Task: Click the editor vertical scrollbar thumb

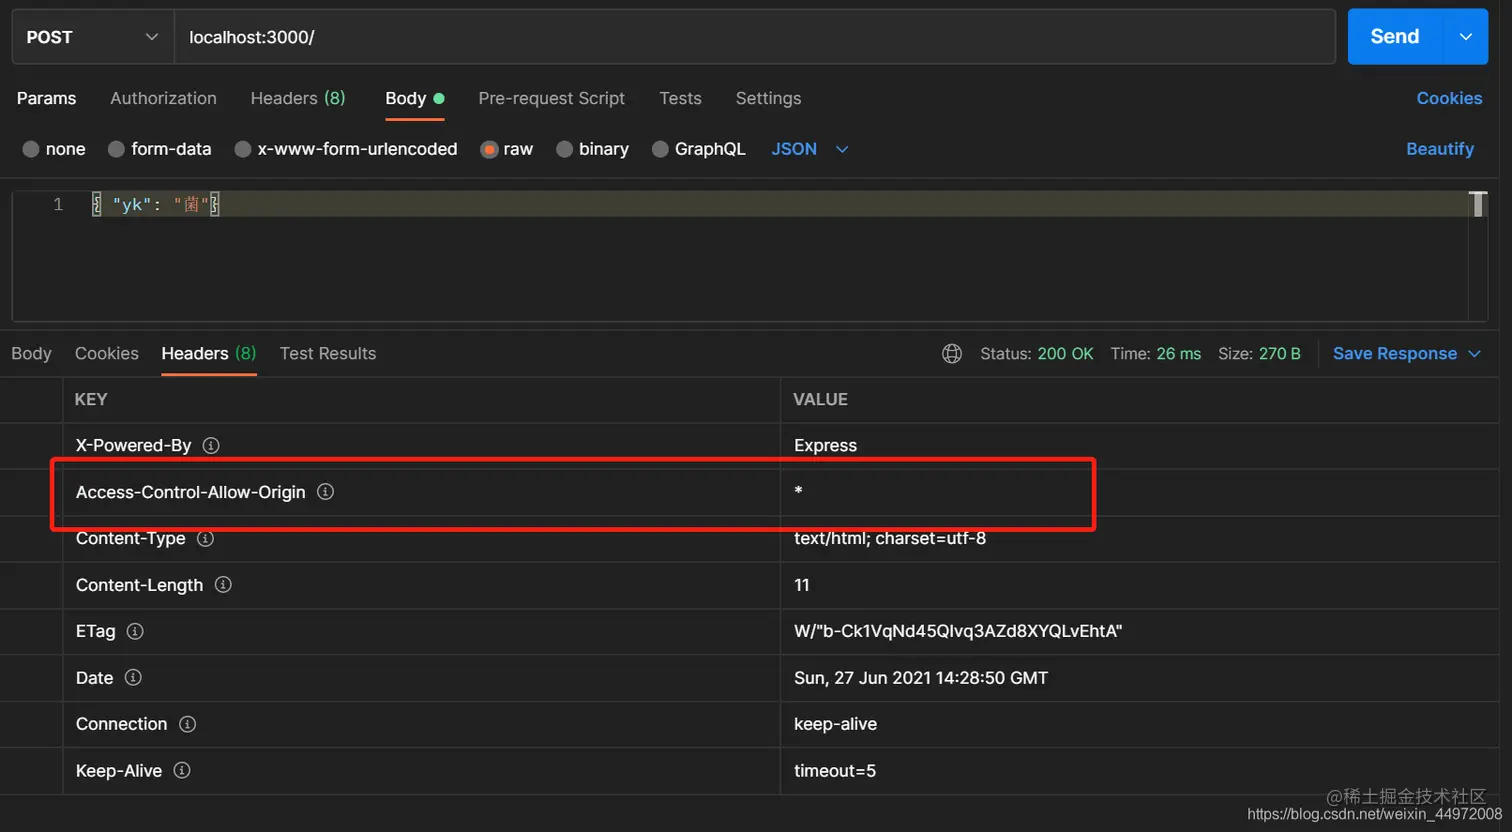Action: click(1478, 204)
